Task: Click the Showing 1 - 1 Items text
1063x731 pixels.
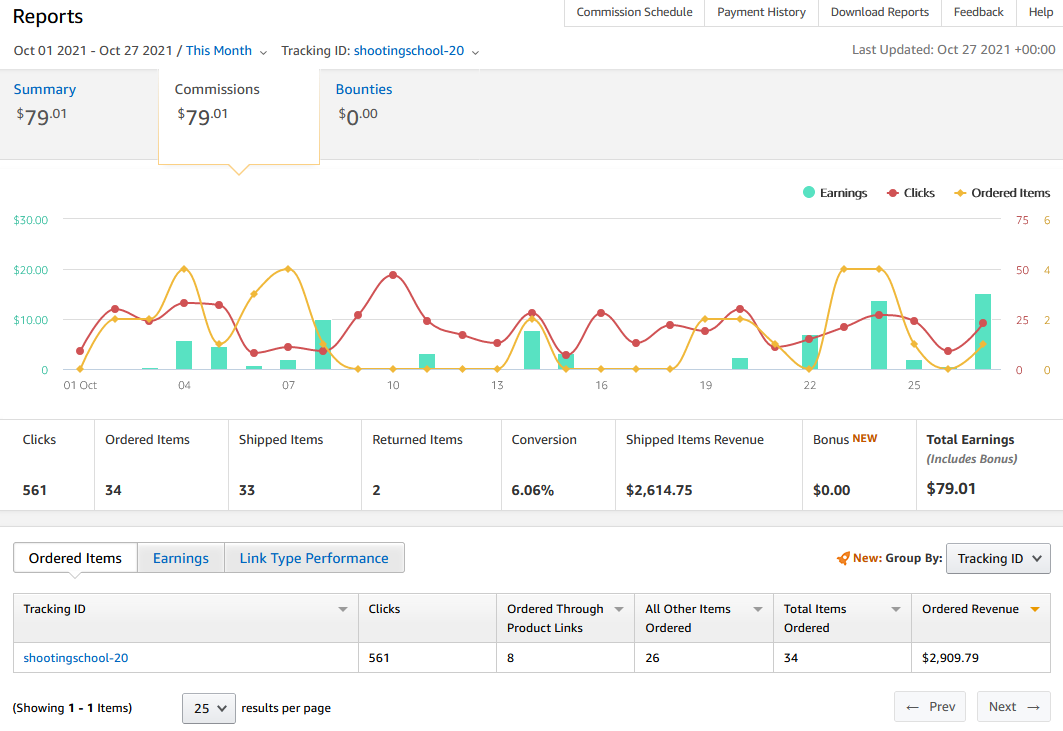Action: pyautogui.click(x=73, y=708)
